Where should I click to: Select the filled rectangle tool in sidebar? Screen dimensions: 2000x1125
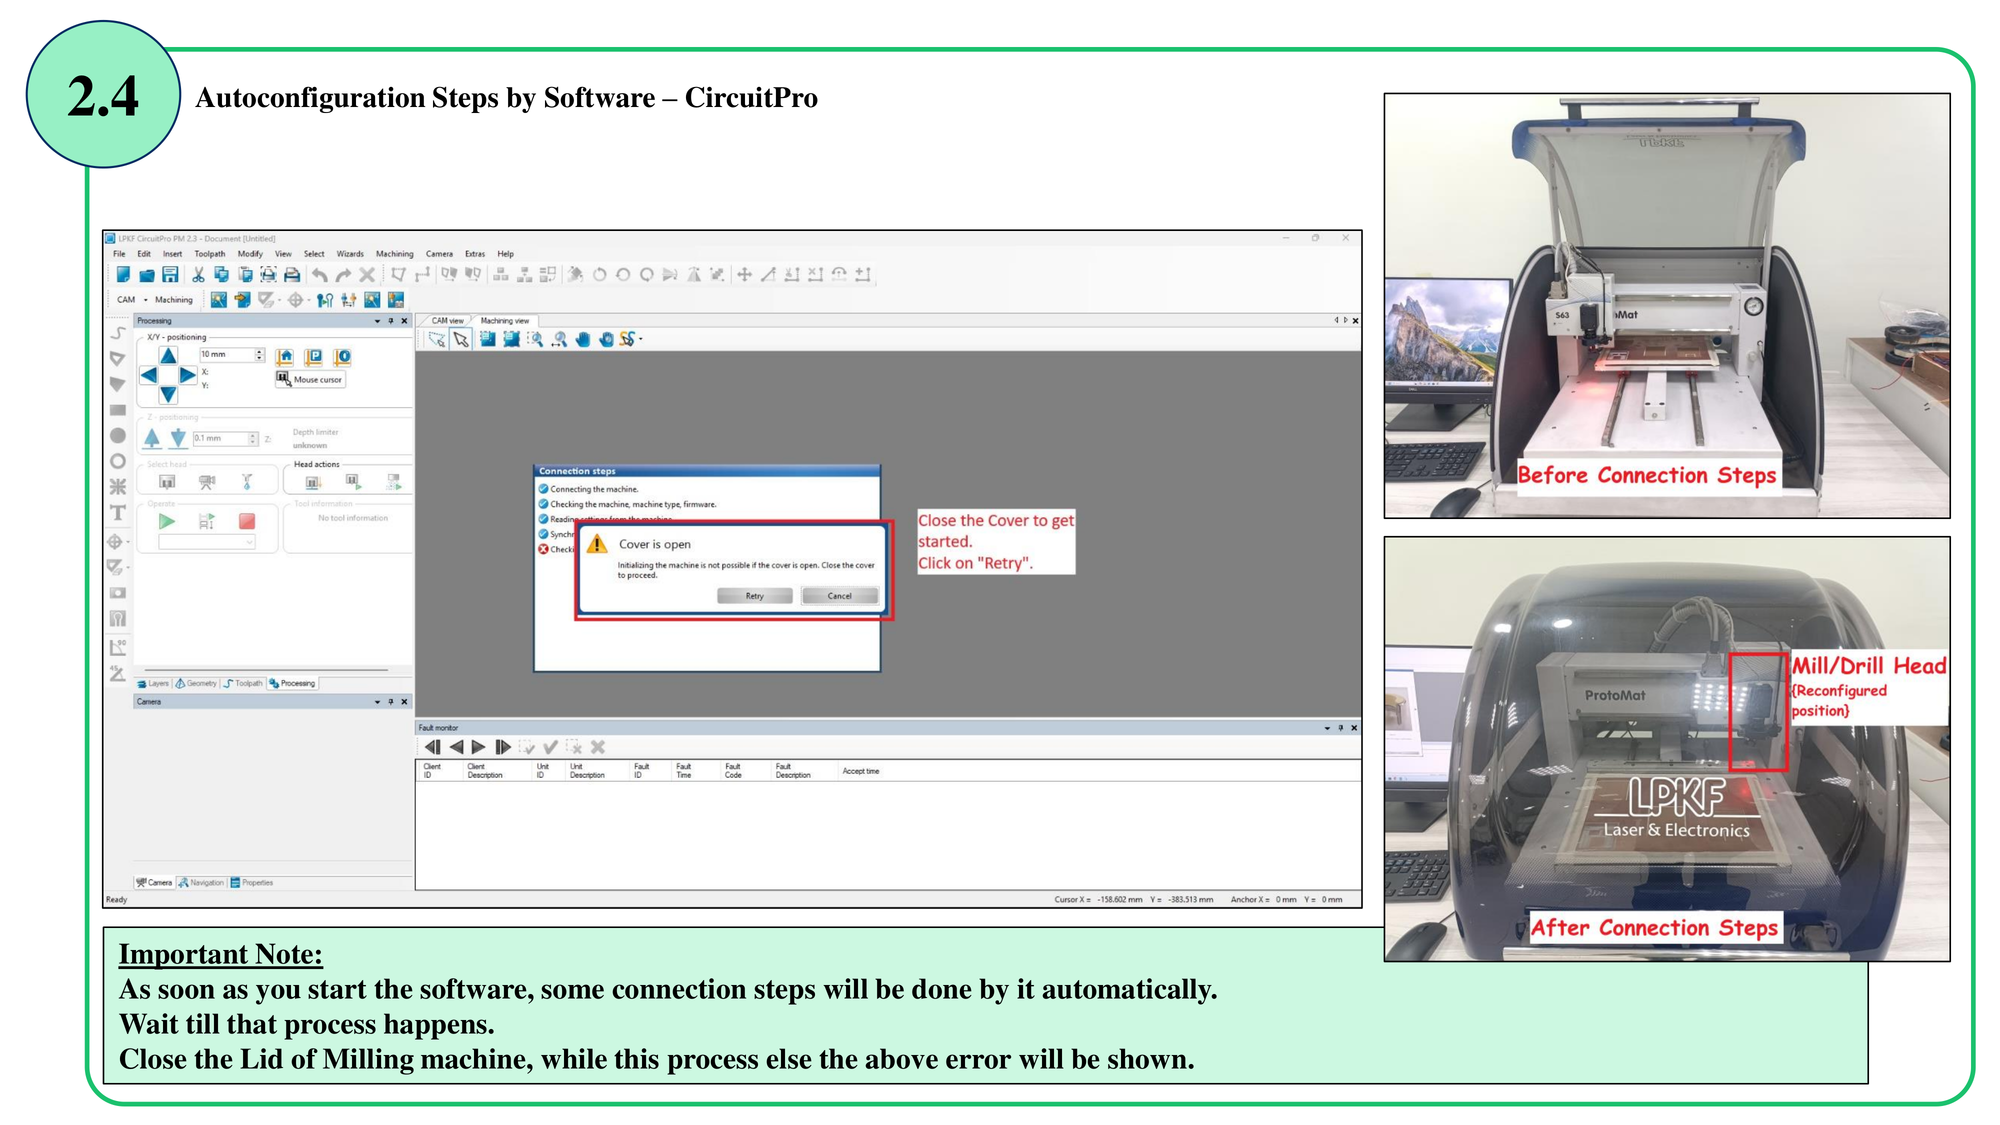pos(117,410)
